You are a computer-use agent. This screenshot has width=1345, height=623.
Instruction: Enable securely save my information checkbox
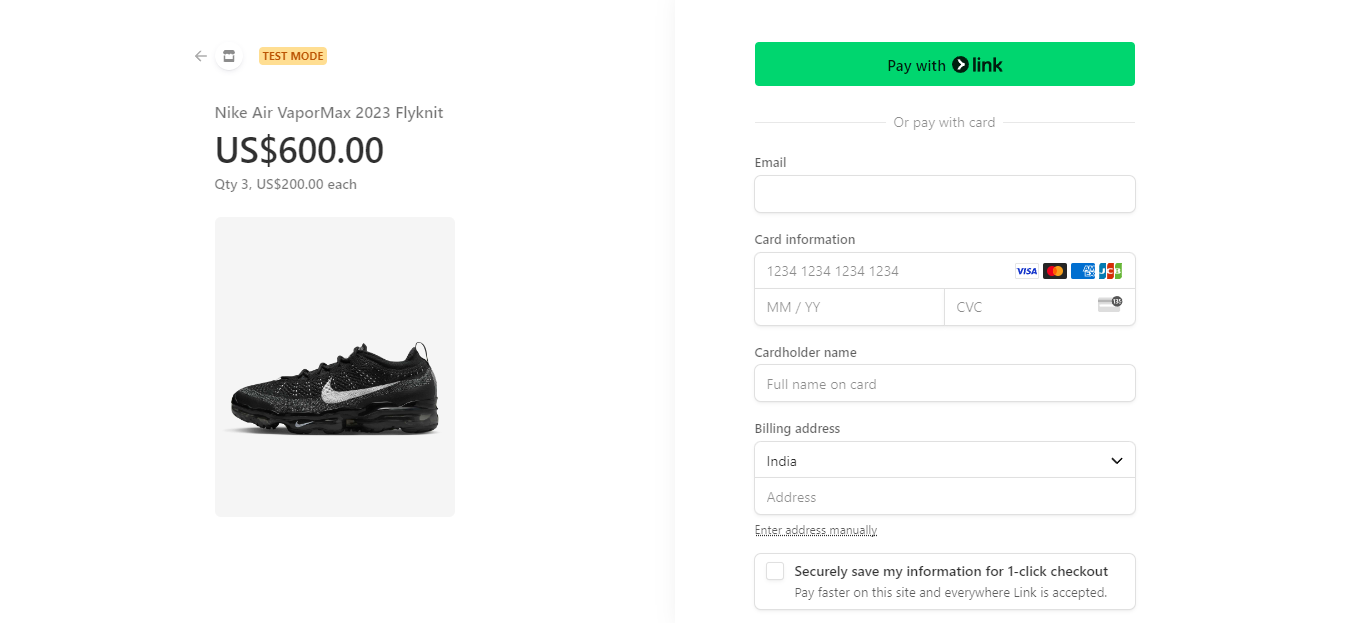point(775,571)
